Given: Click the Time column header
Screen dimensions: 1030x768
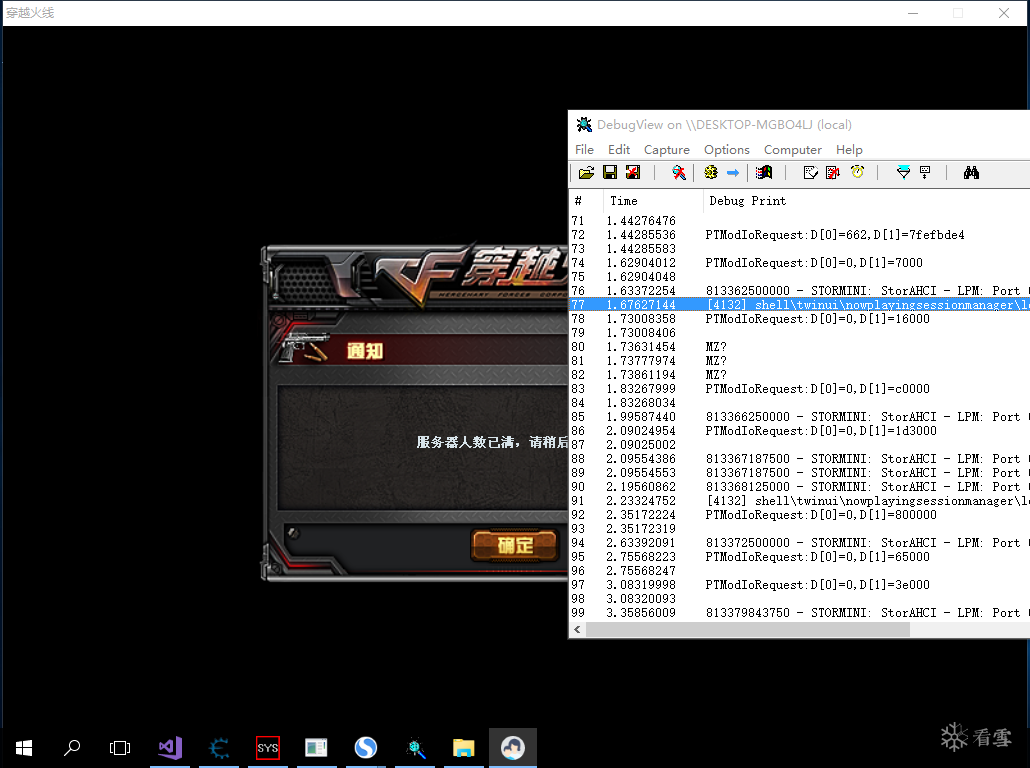Looking at the screenshot, I should (x=653, y=201).
